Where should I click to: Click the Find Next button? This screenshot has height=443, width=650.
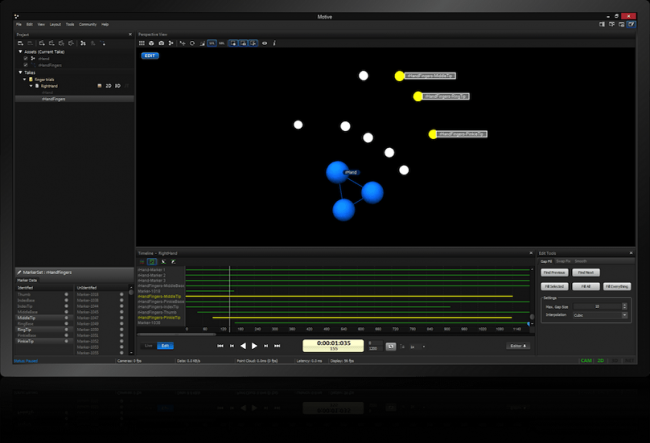[x=586, y=272]
